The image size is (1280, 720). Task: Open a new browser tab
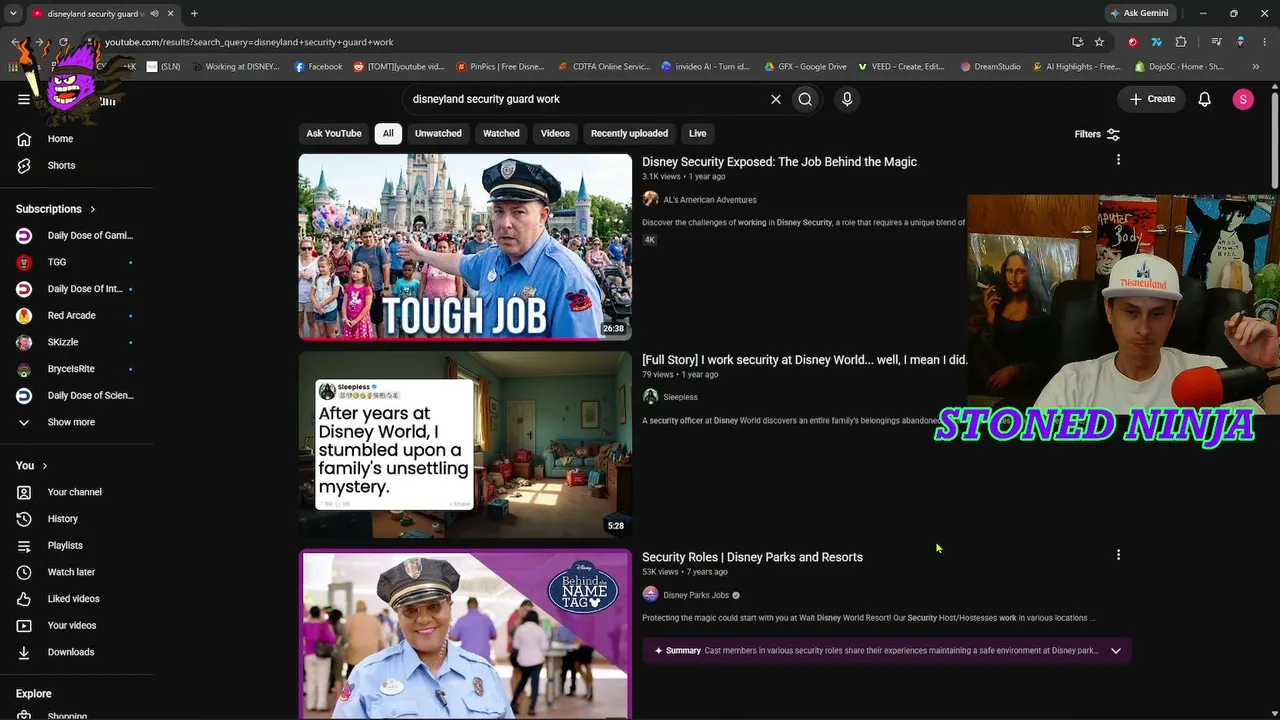[x=194, y=13]
